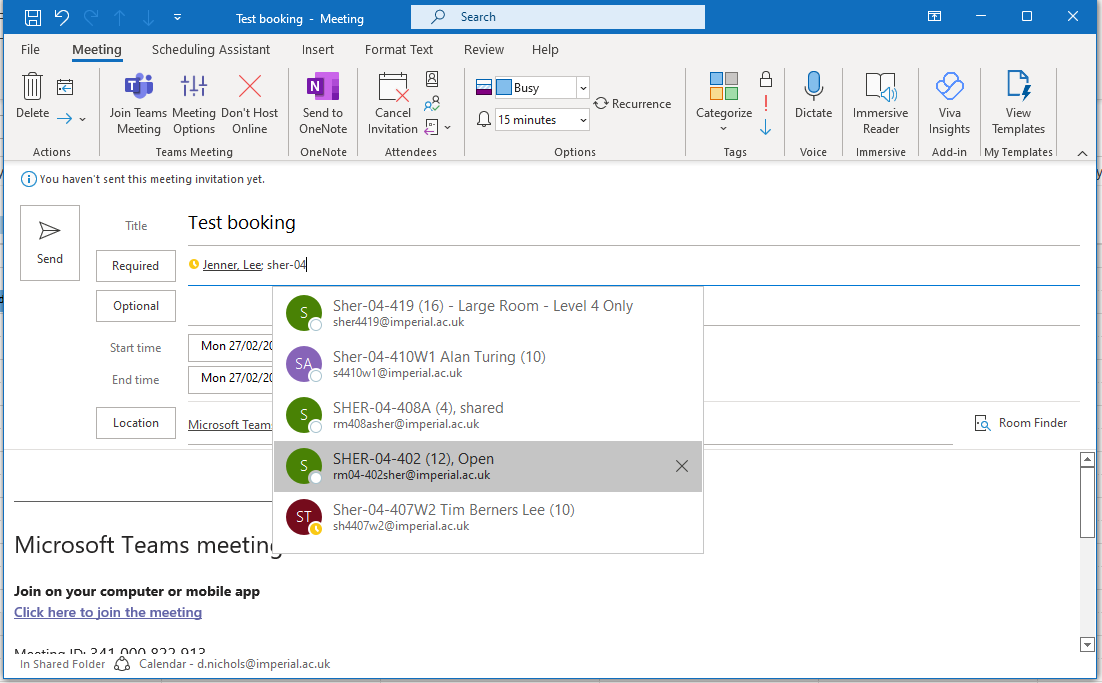The width and height of the screenshot is (1102, 683).
Task: Click Send to OneNote
Action: 323,88
